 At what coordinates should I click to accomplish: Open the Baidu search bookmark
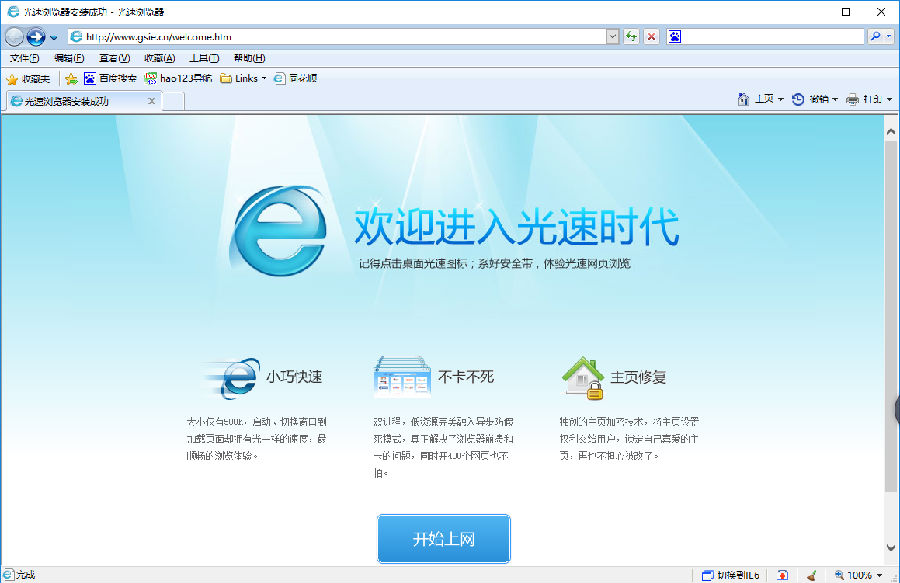[x=110, y=78]
